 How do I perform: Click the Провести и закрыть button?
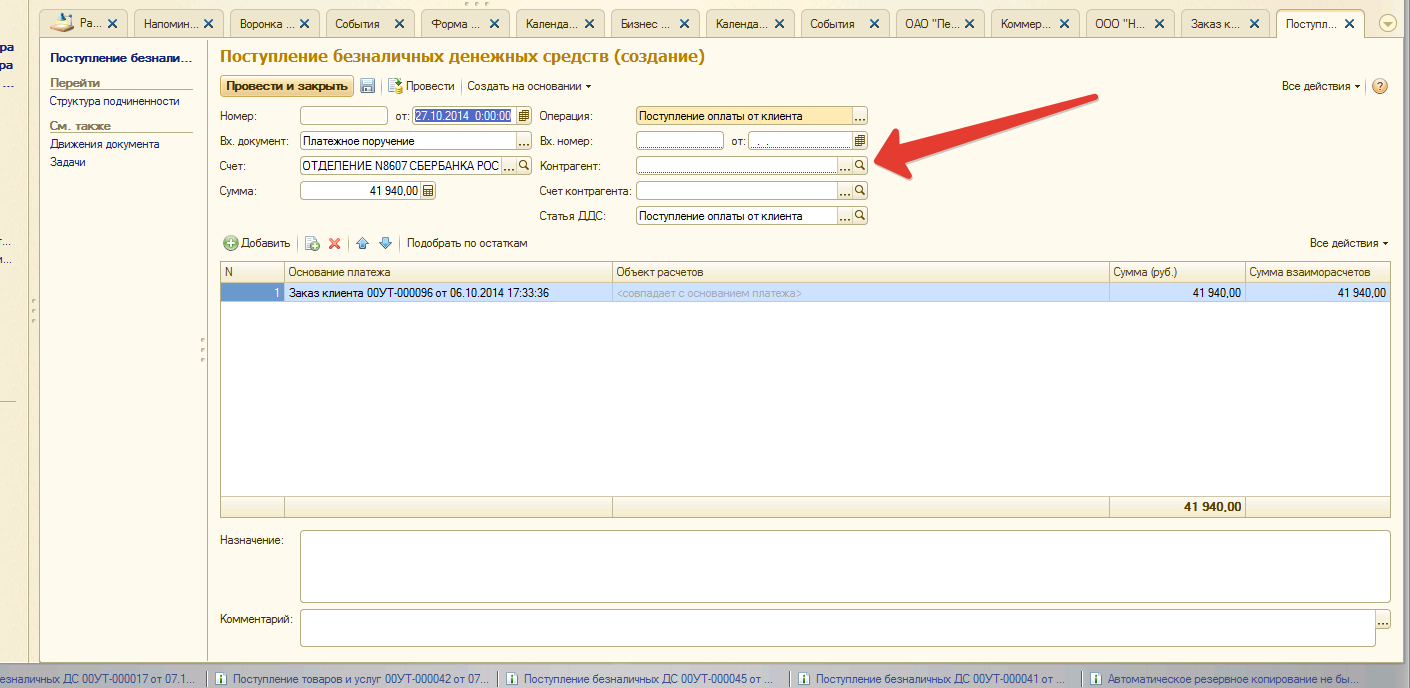click(286, 87)
